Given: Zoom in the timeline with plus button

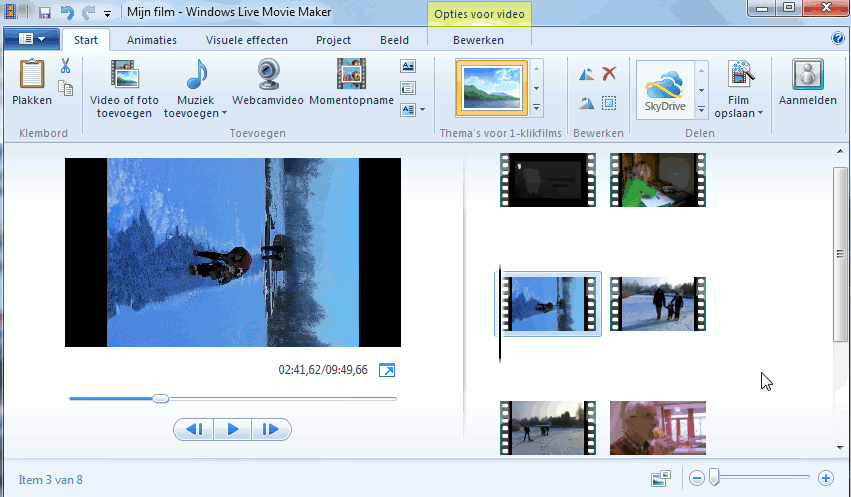Looking at the screenshot, I should 826,478.
